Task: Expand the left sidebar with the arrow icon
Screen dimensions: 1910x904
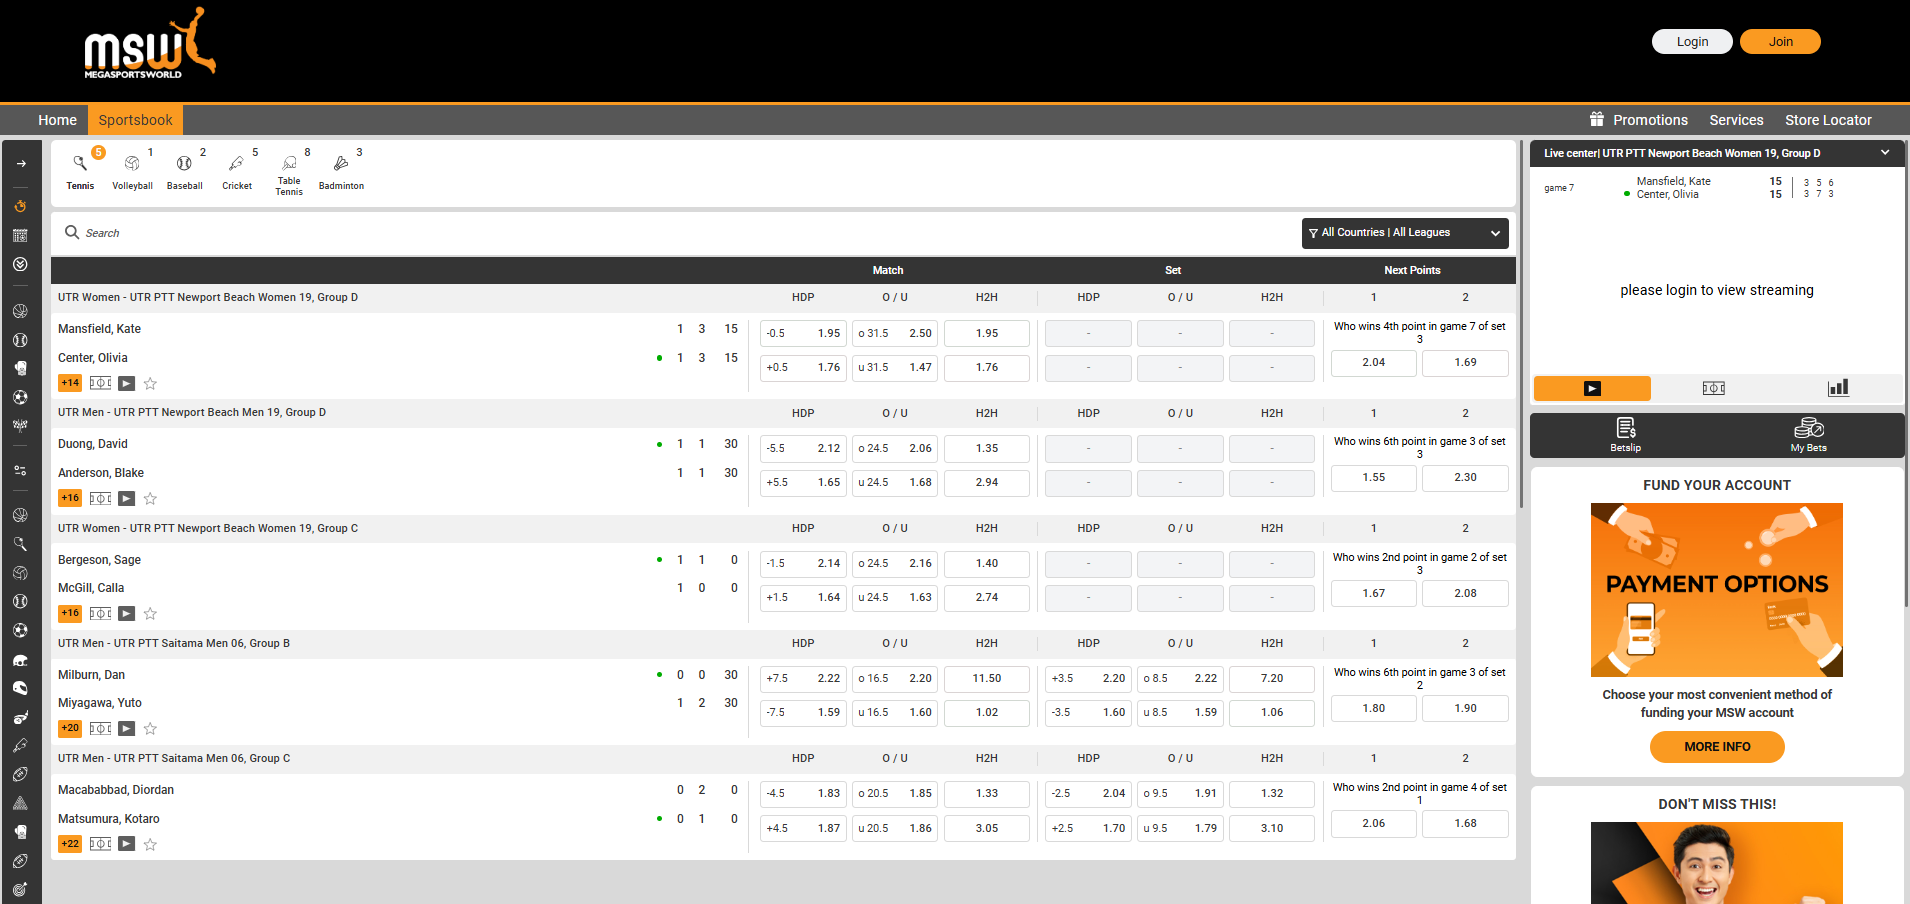Action: click(21, 163)
